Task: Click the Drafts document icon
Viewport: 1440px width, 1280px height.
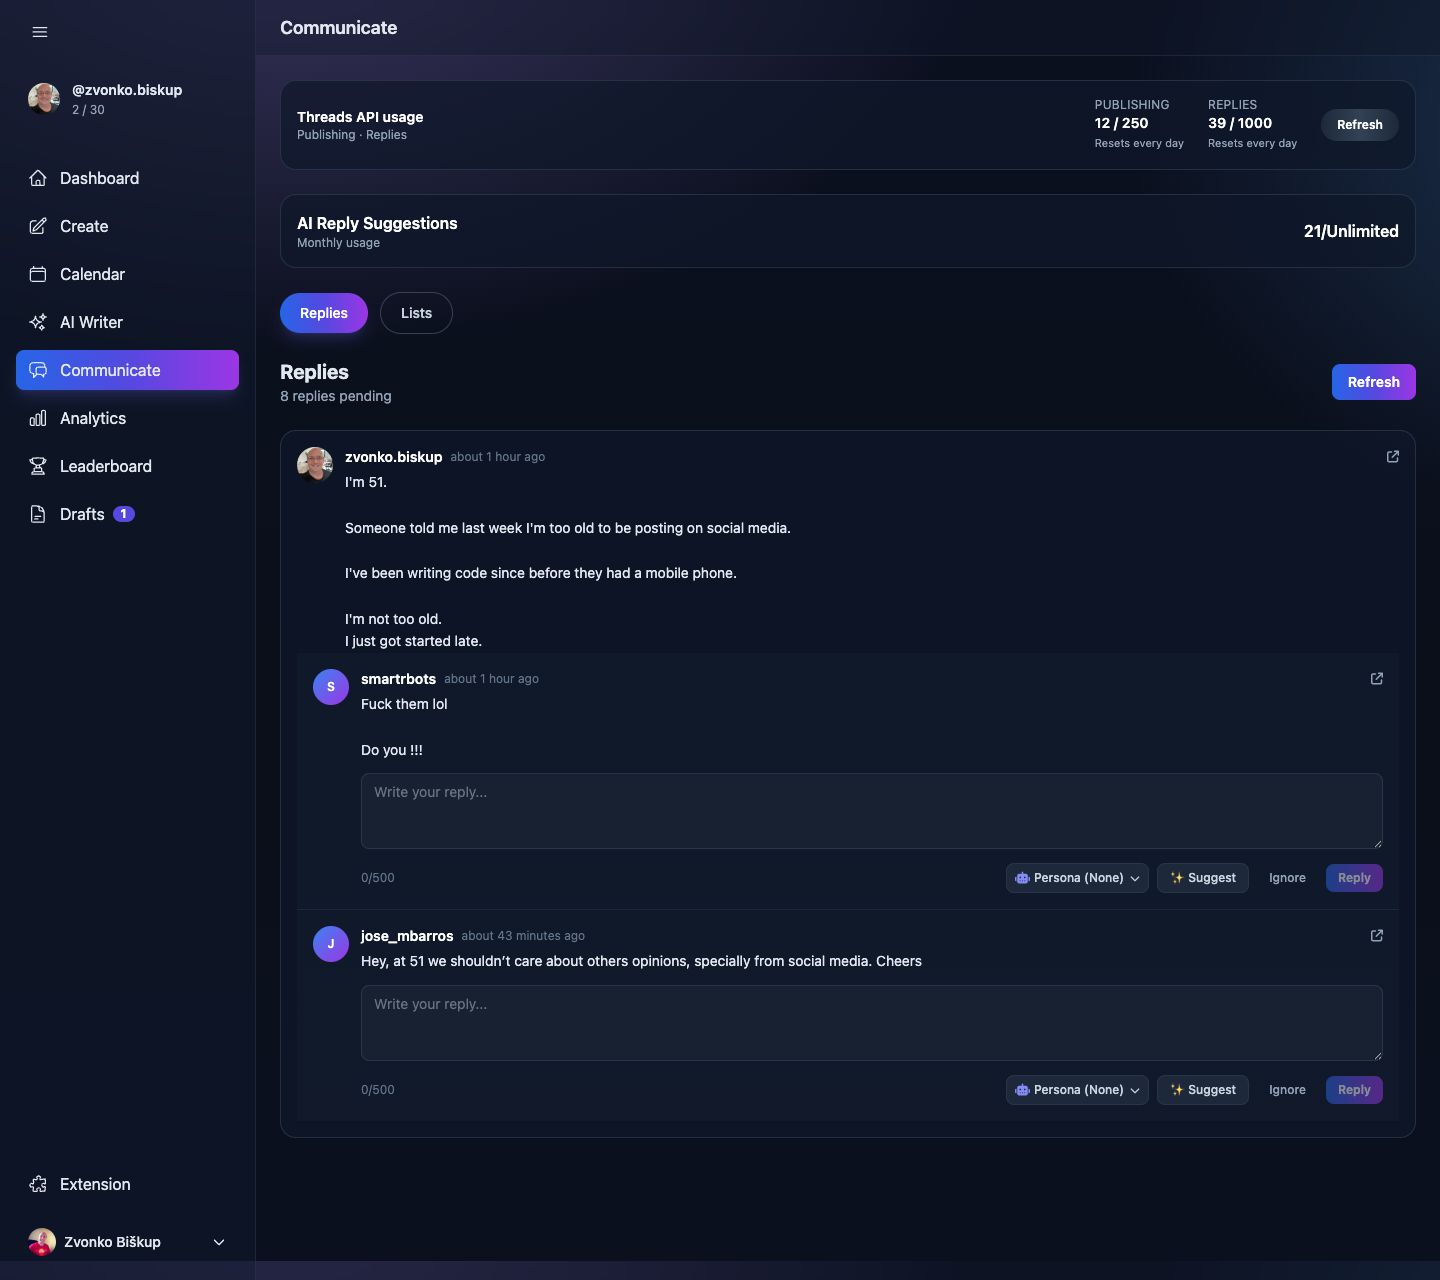Action: (x=38, y=514)
